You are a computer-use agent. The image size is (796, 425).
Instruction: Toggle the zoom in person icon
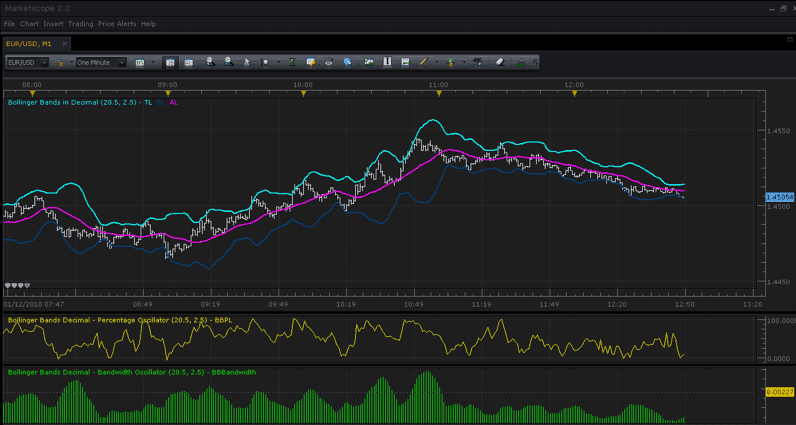[x=210, y=62]
